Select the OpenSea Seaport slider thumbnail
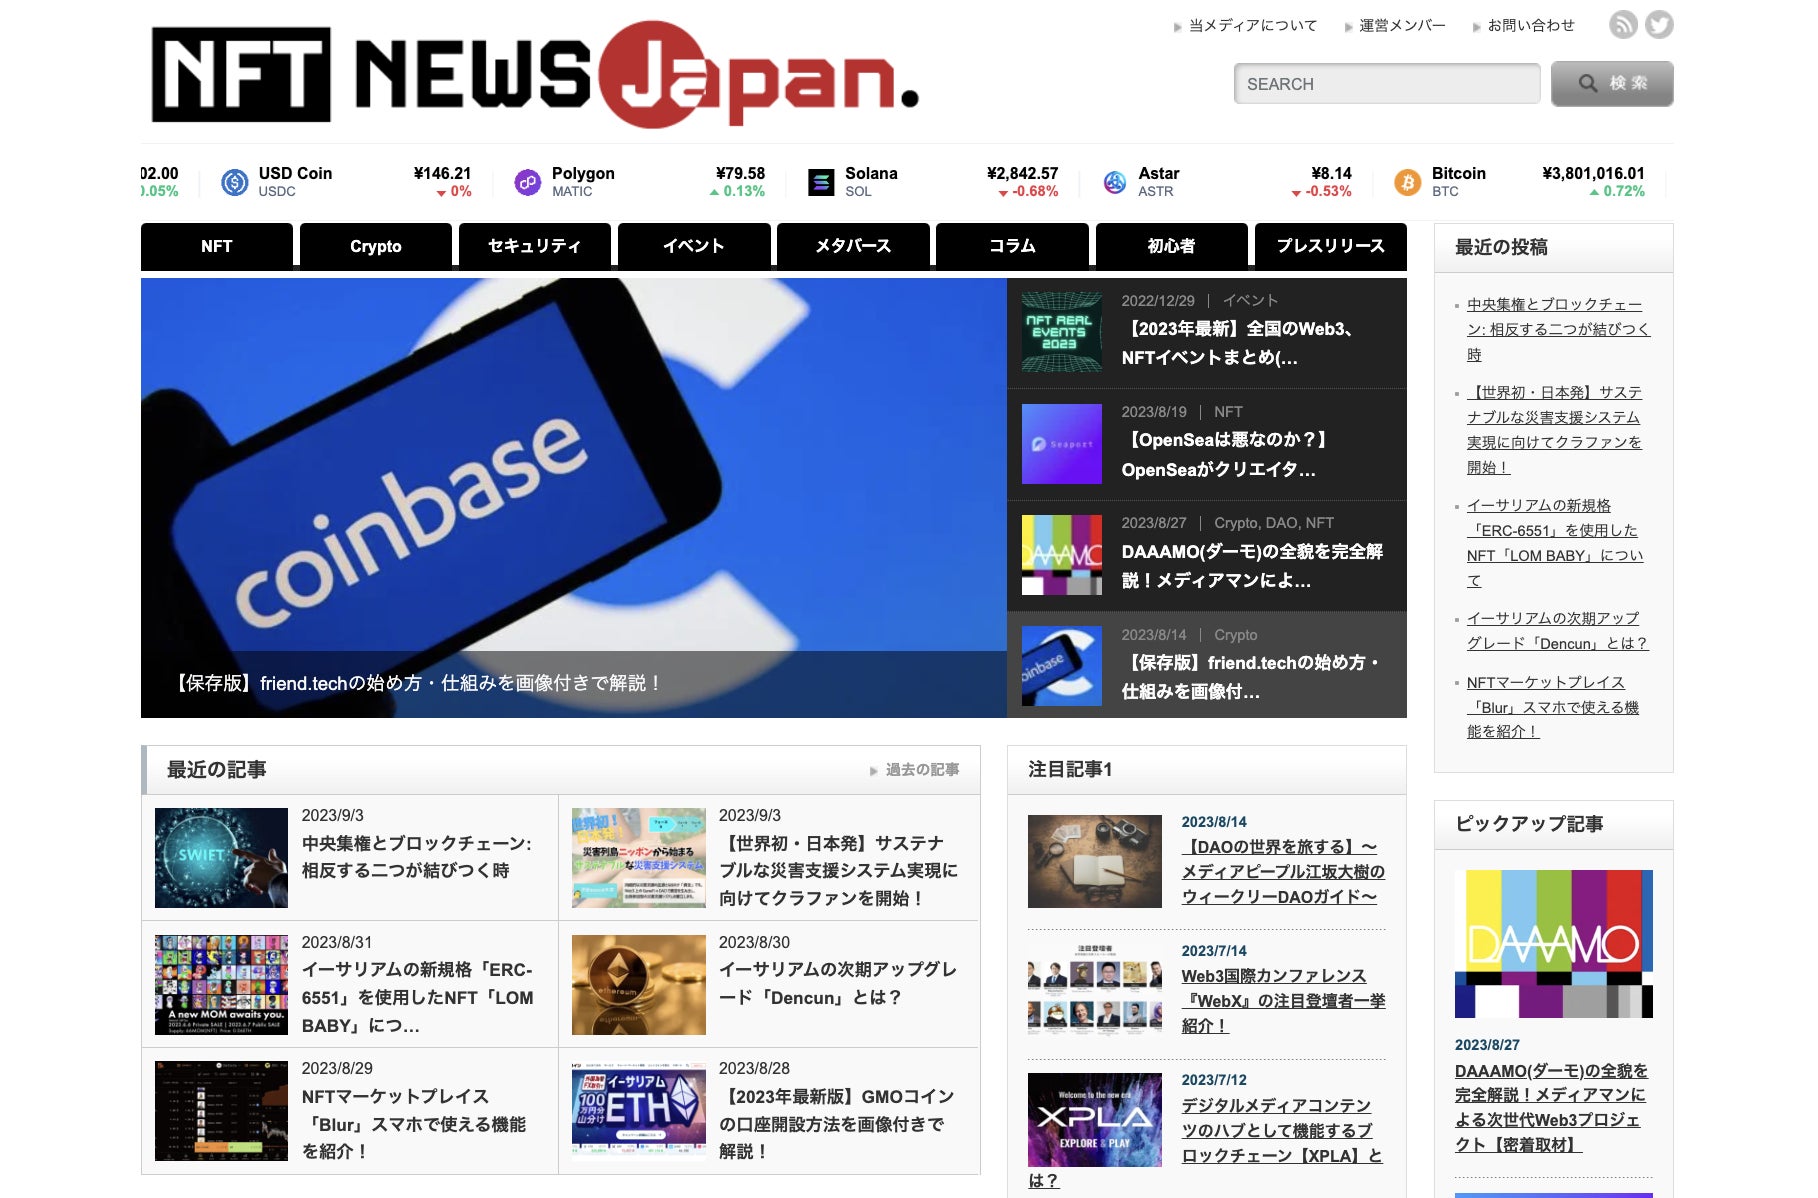 coord(1061,444)
